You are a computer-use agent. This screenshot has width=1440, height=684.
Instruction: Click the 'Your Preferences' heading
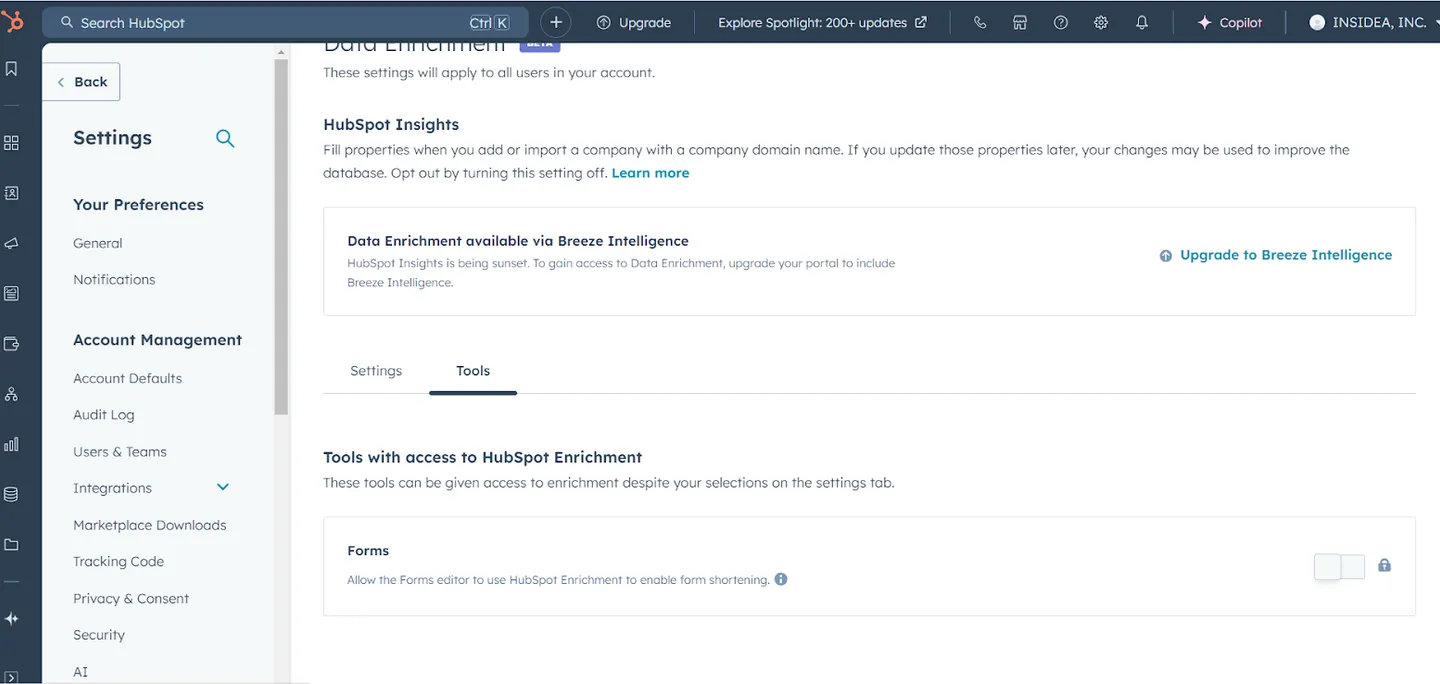(138, 205)
